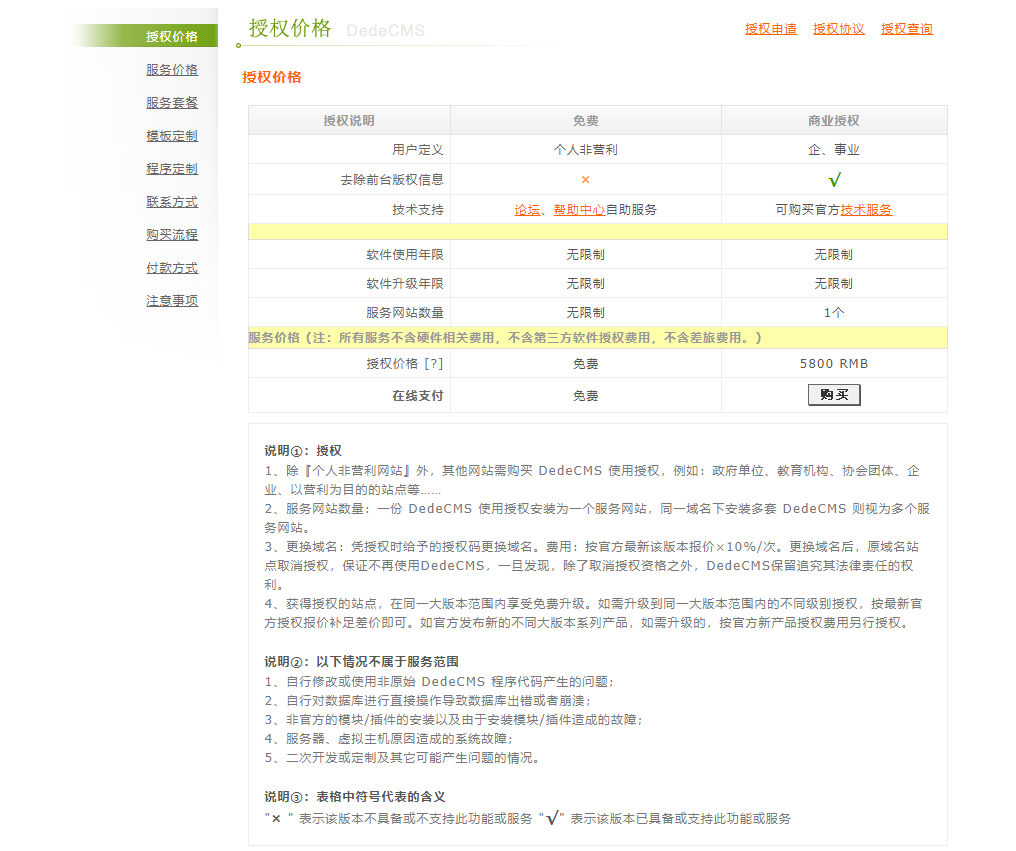Open 购买流程 sidebar link

[172, 235]
